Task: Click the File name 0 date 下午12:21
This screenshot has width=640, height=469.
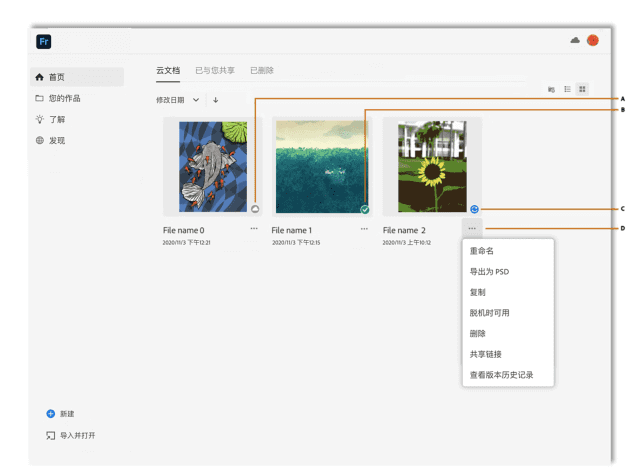Action: click(x=187, y=242)
